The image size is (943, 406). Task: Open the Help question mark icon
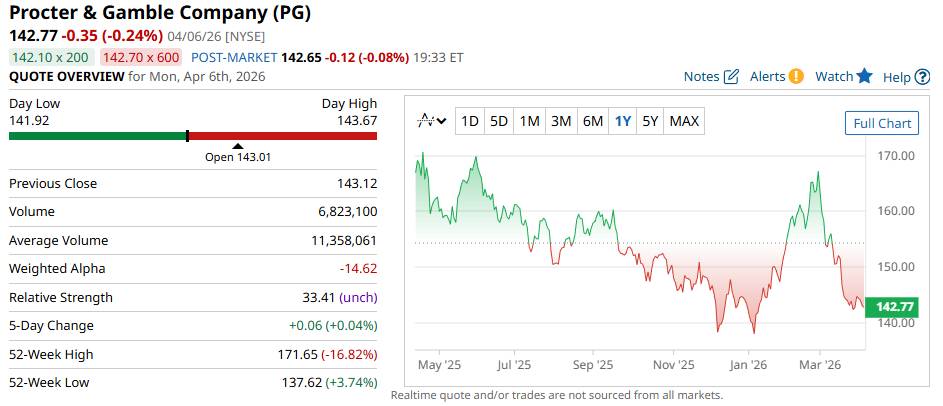[921, 77]
